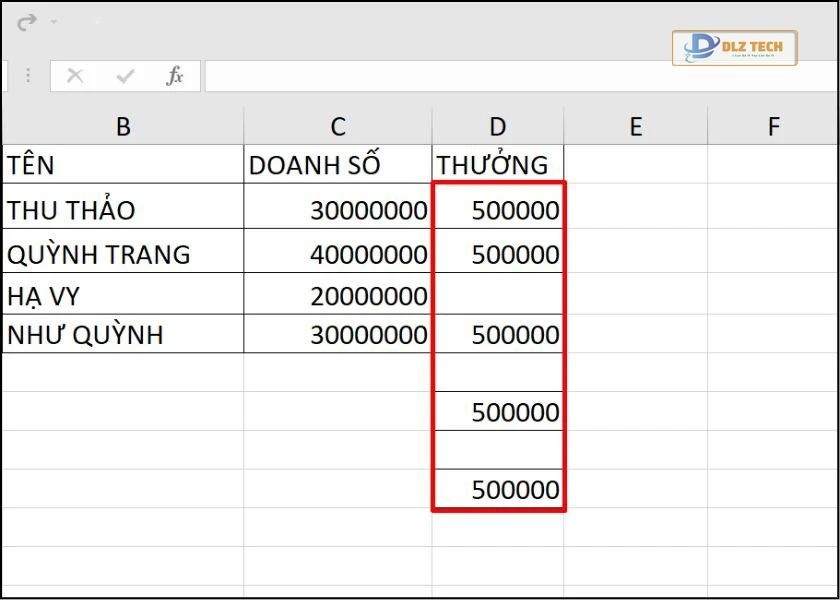Image resolution: width=840 pixels, height=600 pixels.
Task: Select the THƯỞNG header cell
Action: pos(498,165)
